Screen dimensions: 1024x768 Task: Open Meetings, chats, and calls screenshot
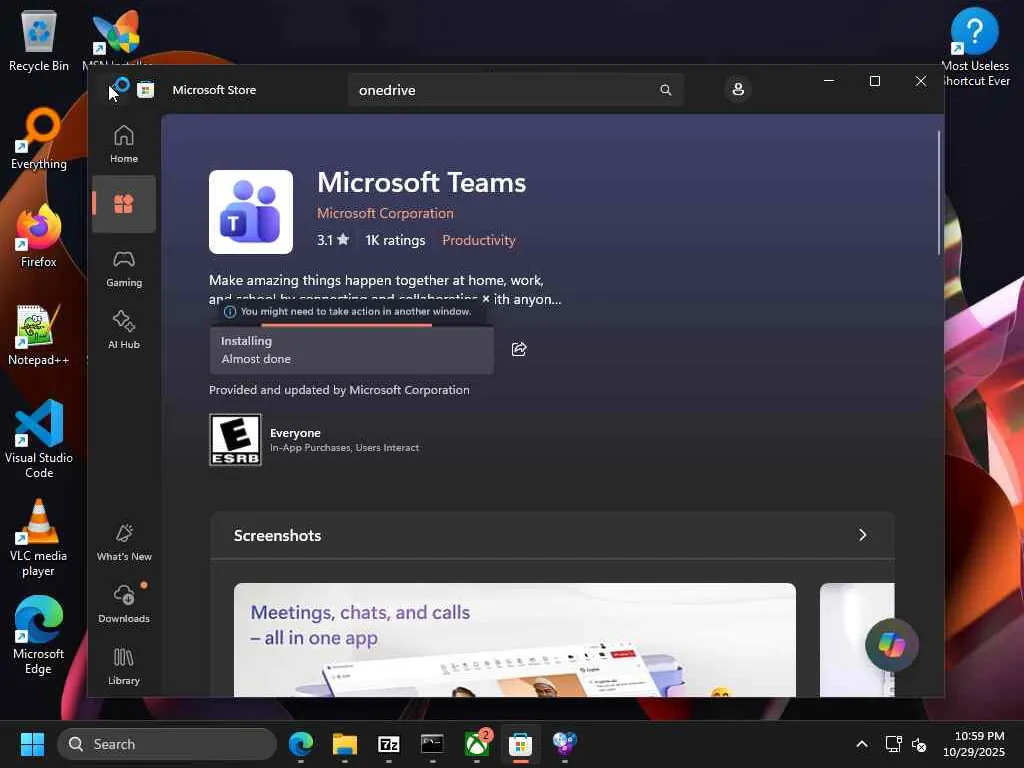pyautogui.click(x=515, y=640)
